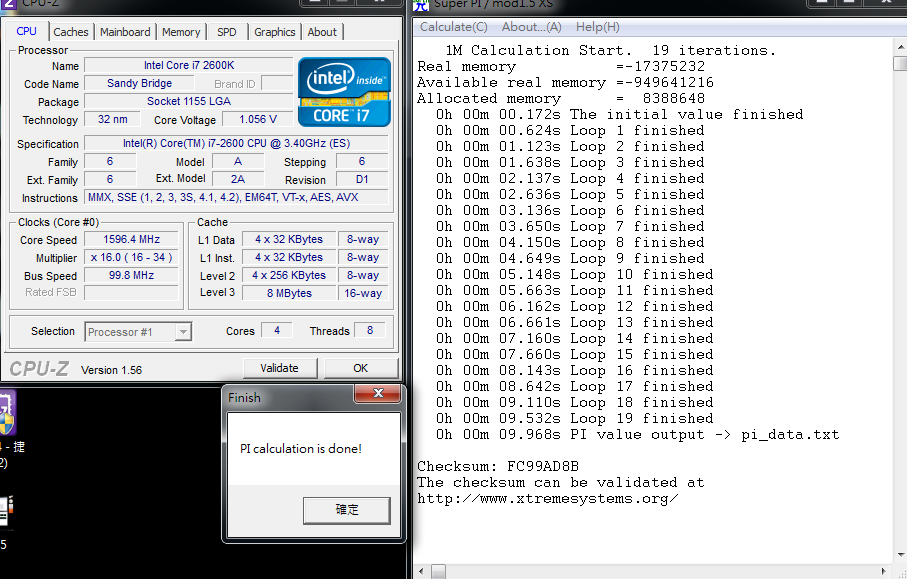
Task: Click the horizontal scrollbar thumb in Super PI
Action: click(438, 571)
